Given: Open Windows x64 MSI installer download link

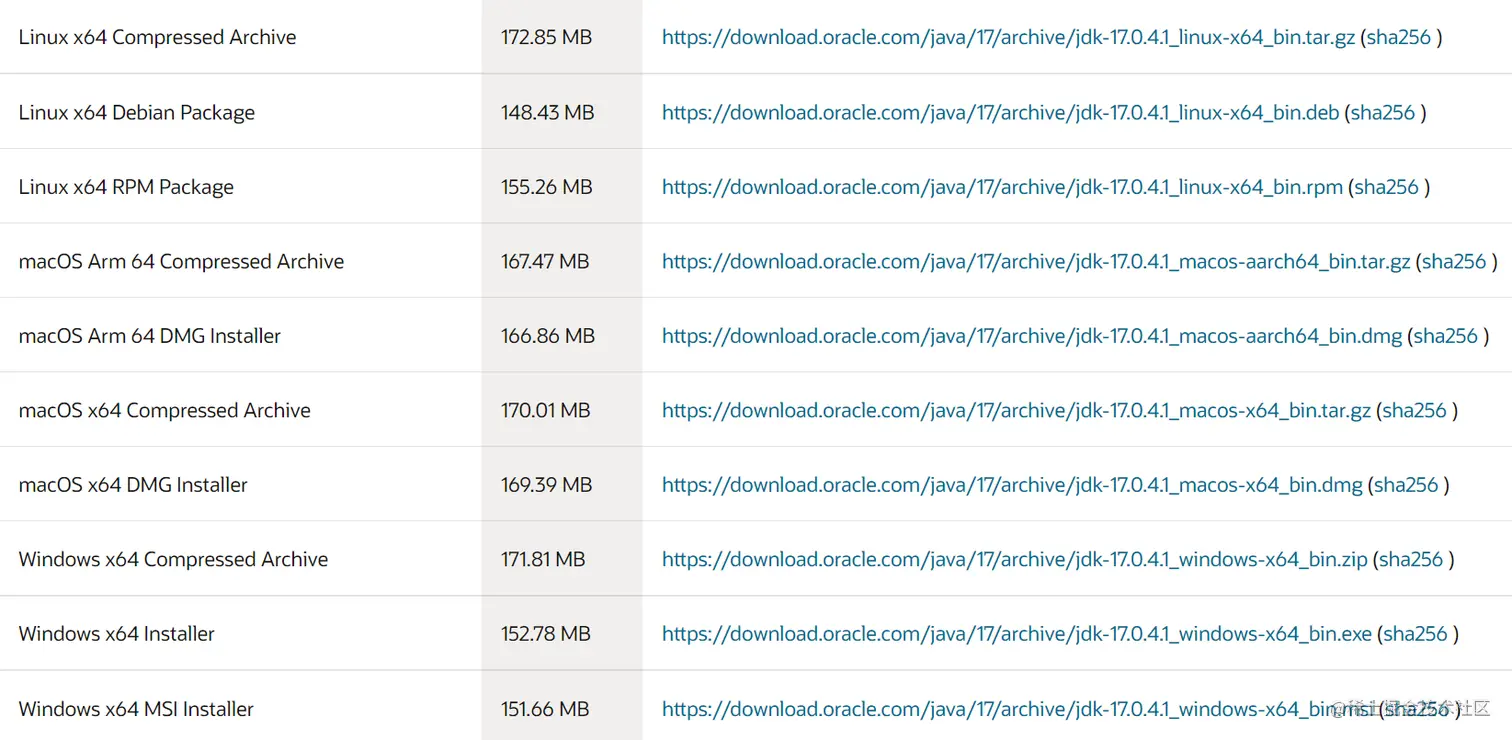Looking at the screenshot, I should (1018, 709).
